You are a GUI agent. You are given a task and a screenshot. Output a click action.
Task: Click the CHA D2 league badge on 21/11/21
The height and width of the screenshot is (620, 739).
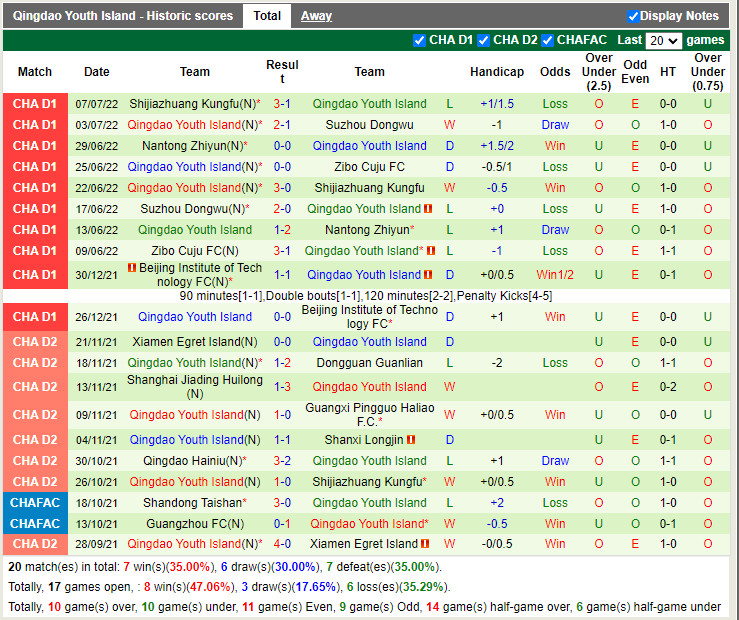point(35,342)
